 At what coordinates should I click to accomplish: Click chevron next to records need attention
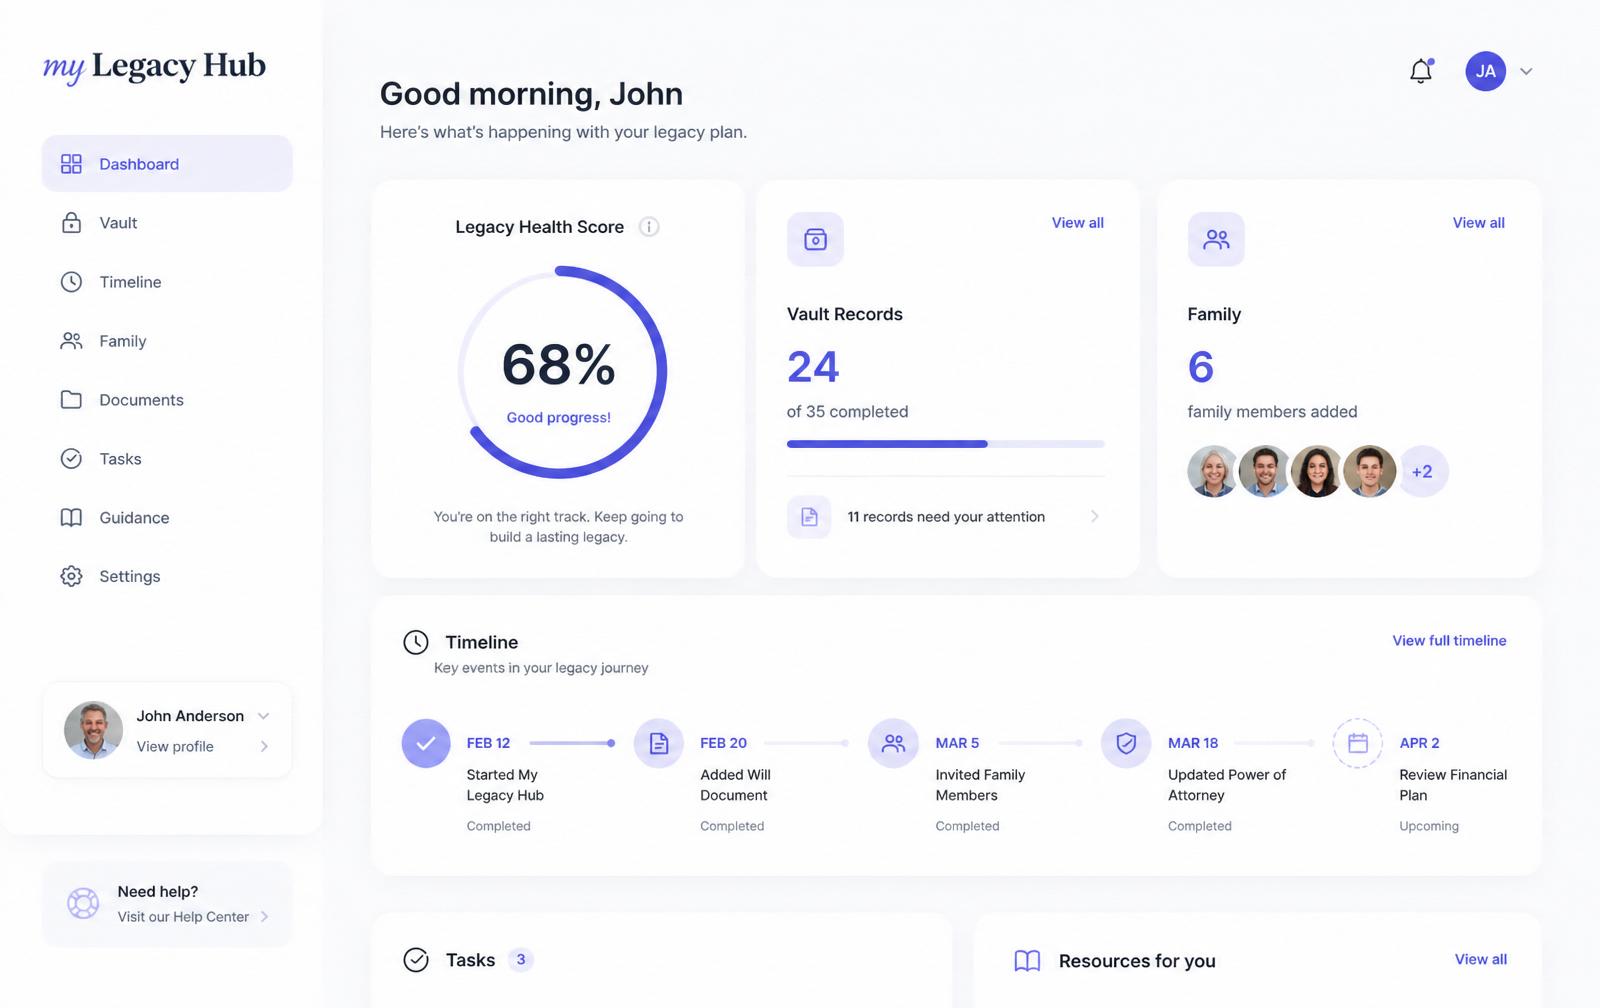tap(1094, 517)
